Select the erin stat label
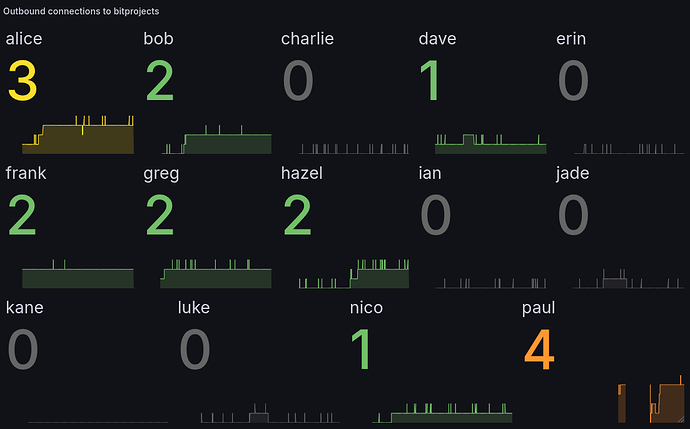The height and width of the screenshot is (429, 690). [571, 40]
